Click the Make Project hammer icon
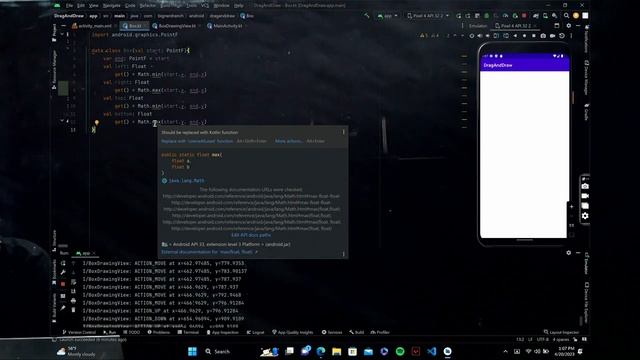This screenshot has height=360, width=640. click(367, 16)
